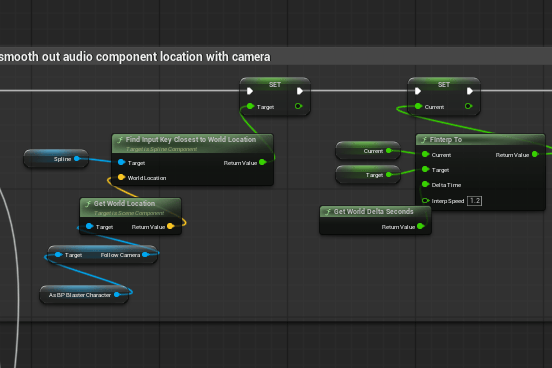Click the Target input pin on first SET node

coord(250,106)
